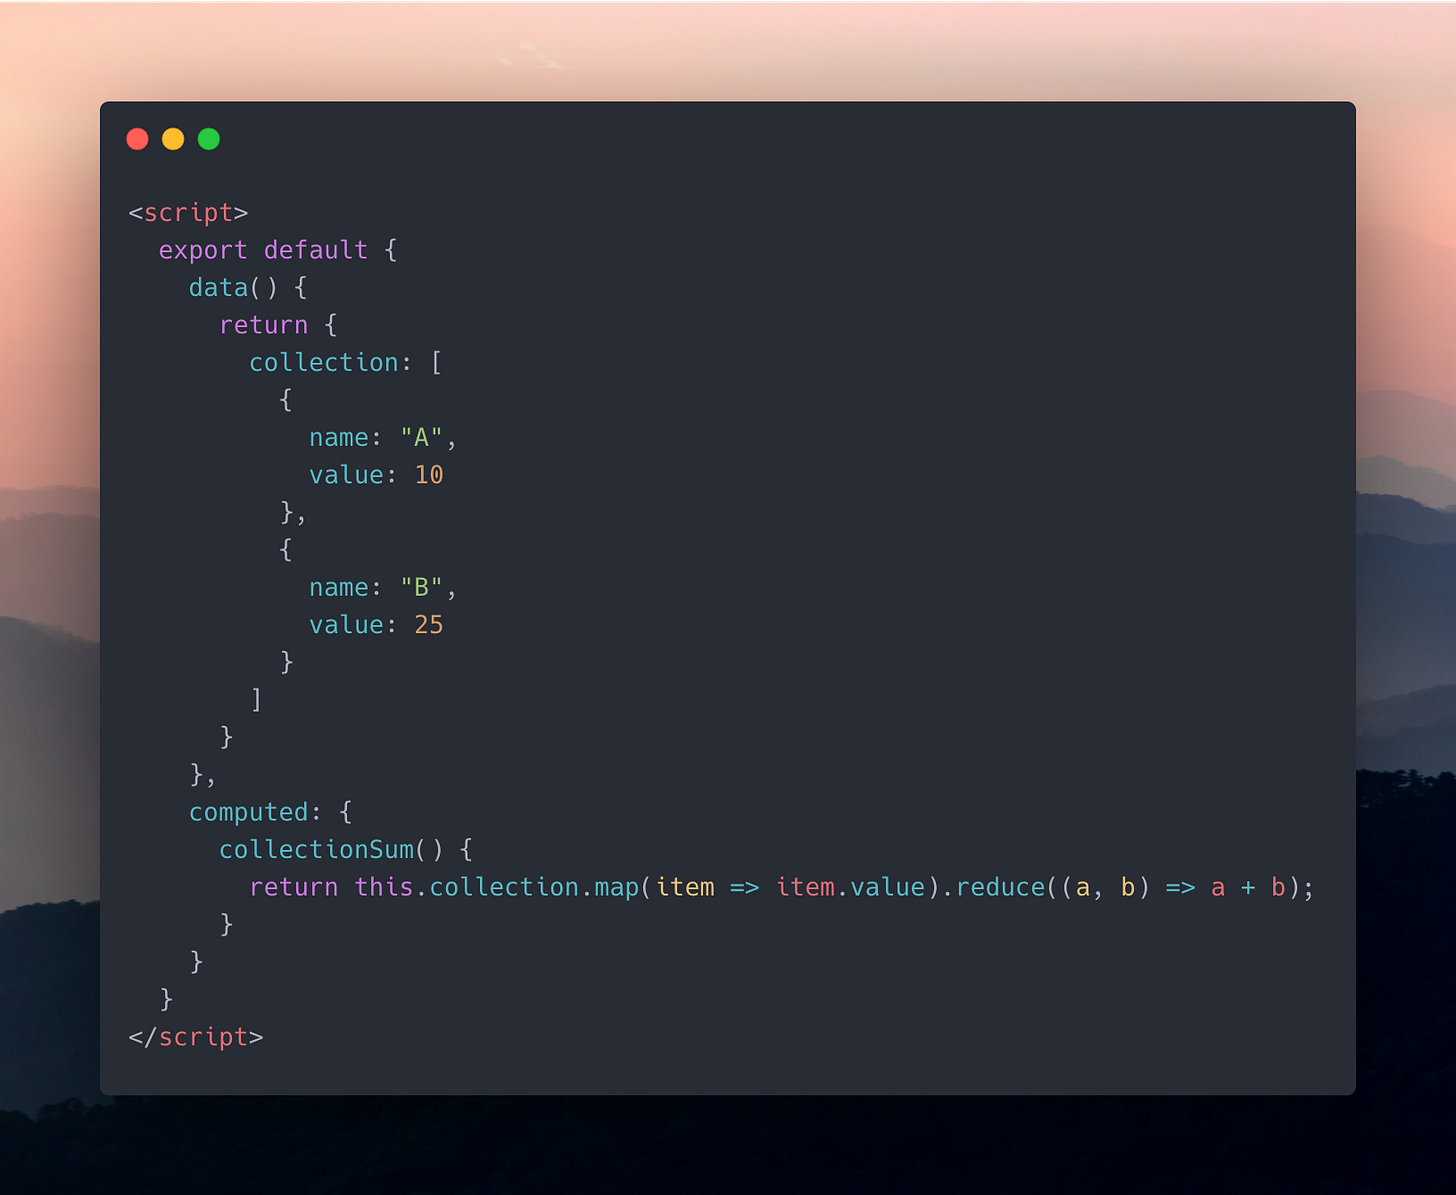The height and width of the screenshot is (1195, 1456).
Task: Click the number 25
Action: (x=429, y=625)
